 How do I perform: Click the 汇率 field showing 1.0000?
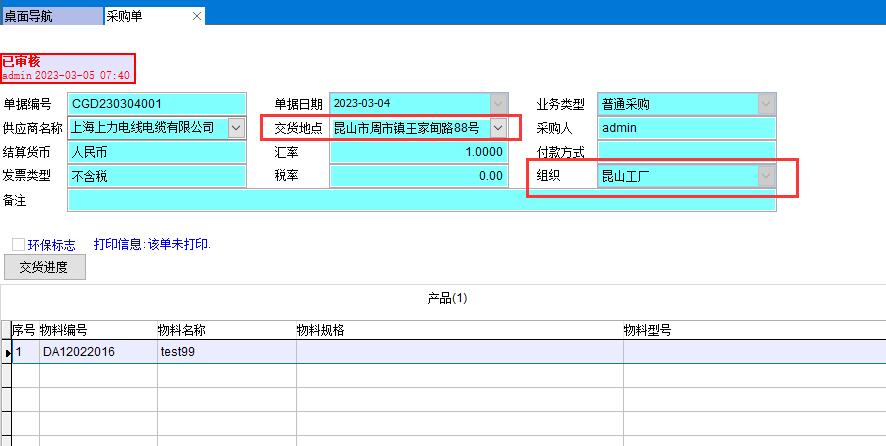418,152
